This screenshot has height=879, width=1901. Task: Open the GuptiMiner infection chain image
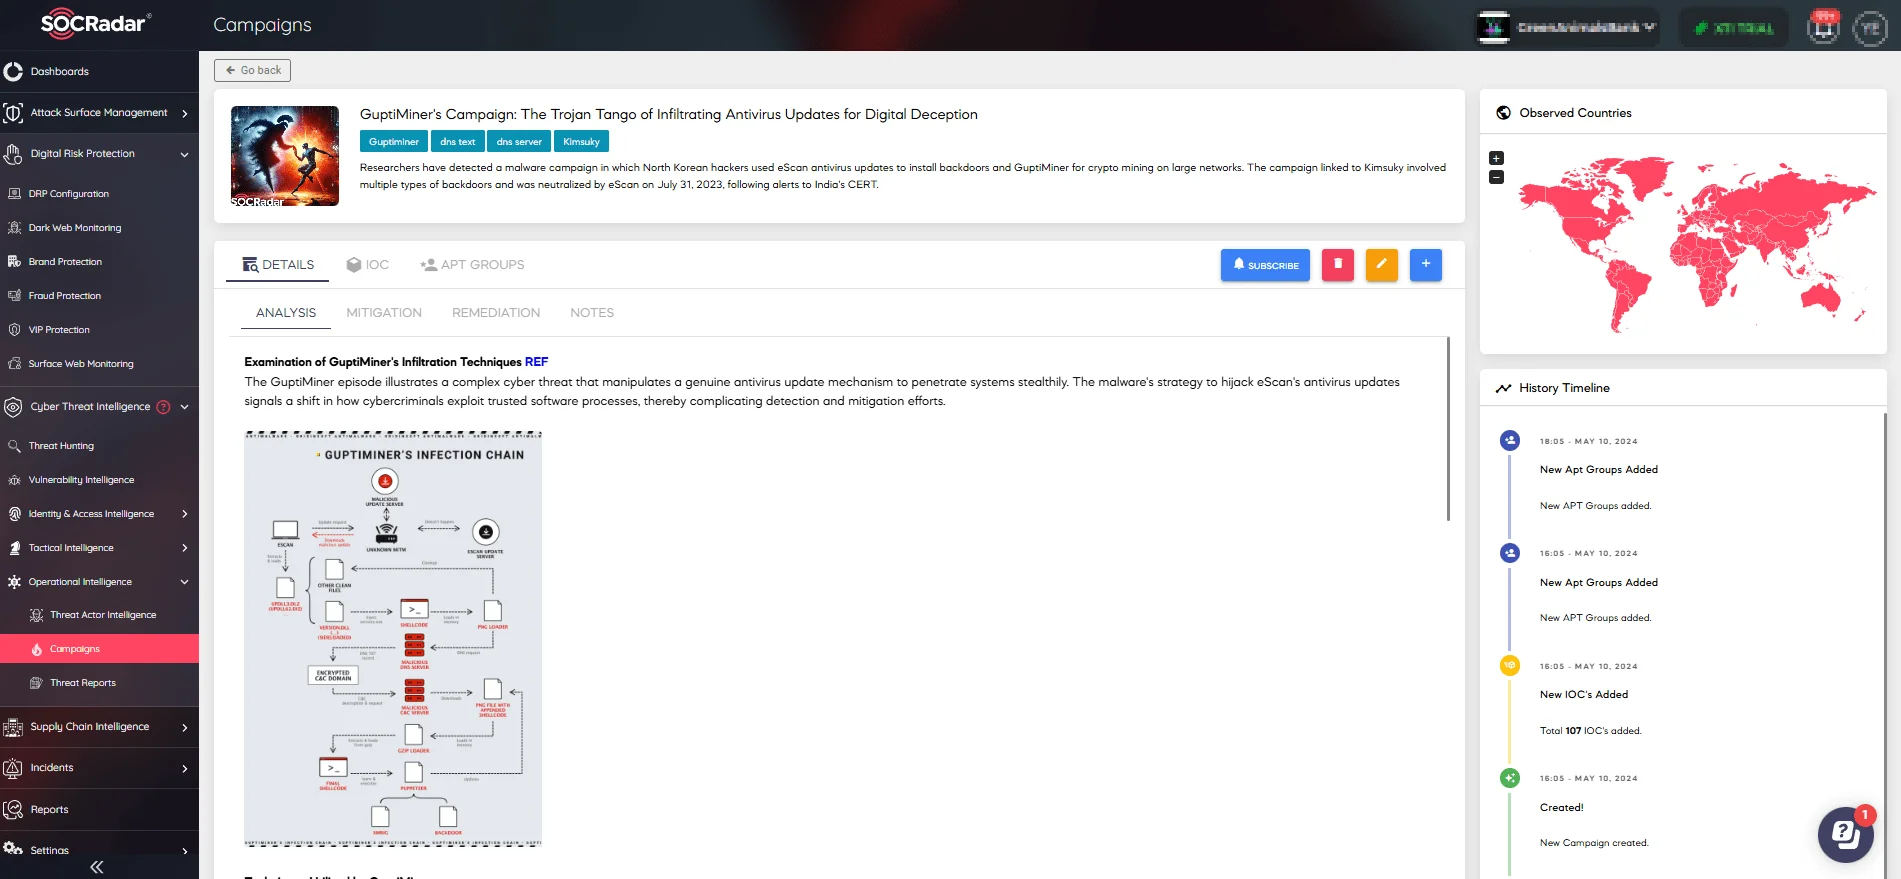(393, 639)
